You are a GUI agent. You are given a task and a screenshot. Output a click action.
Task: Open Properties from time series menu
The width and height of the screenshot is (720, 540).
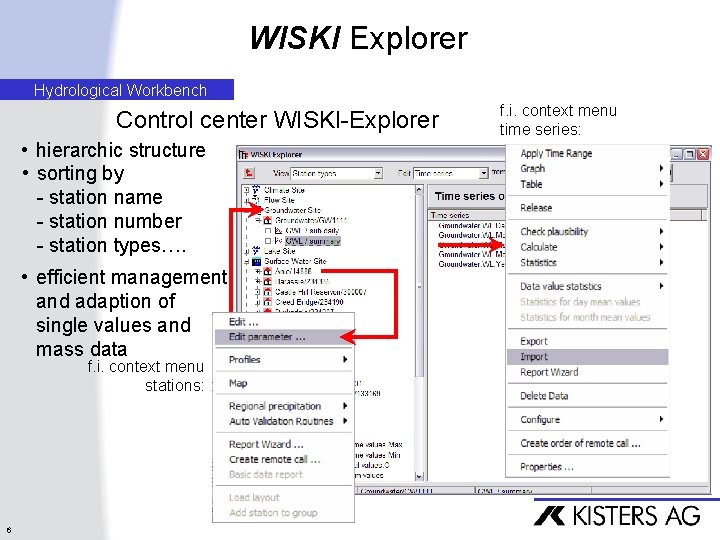(x=587, y=467)
